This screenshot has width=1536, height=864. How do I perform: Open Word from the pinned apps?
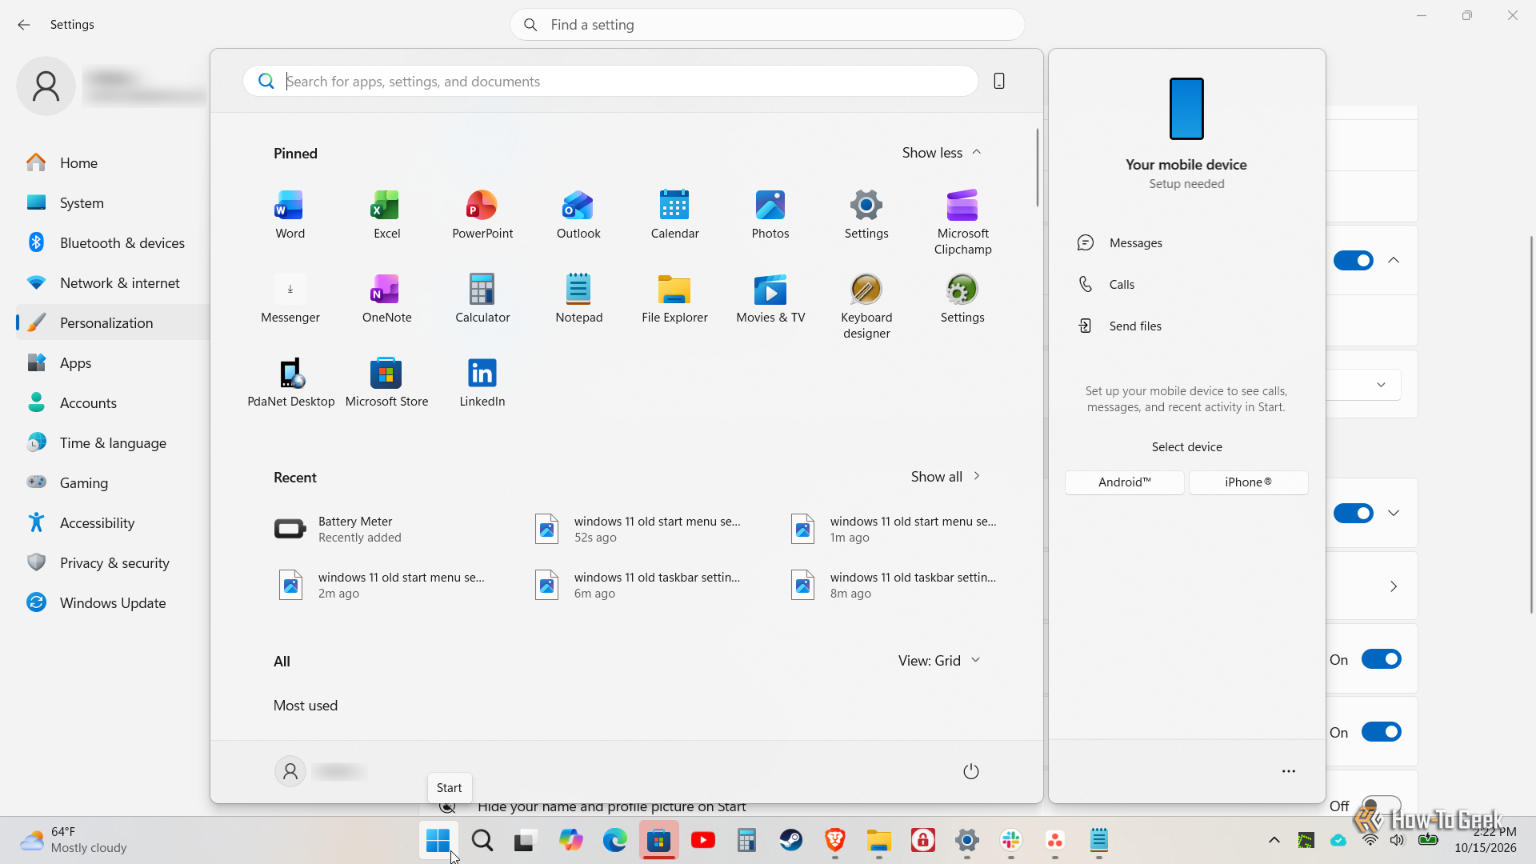click(x=290, y=214)
